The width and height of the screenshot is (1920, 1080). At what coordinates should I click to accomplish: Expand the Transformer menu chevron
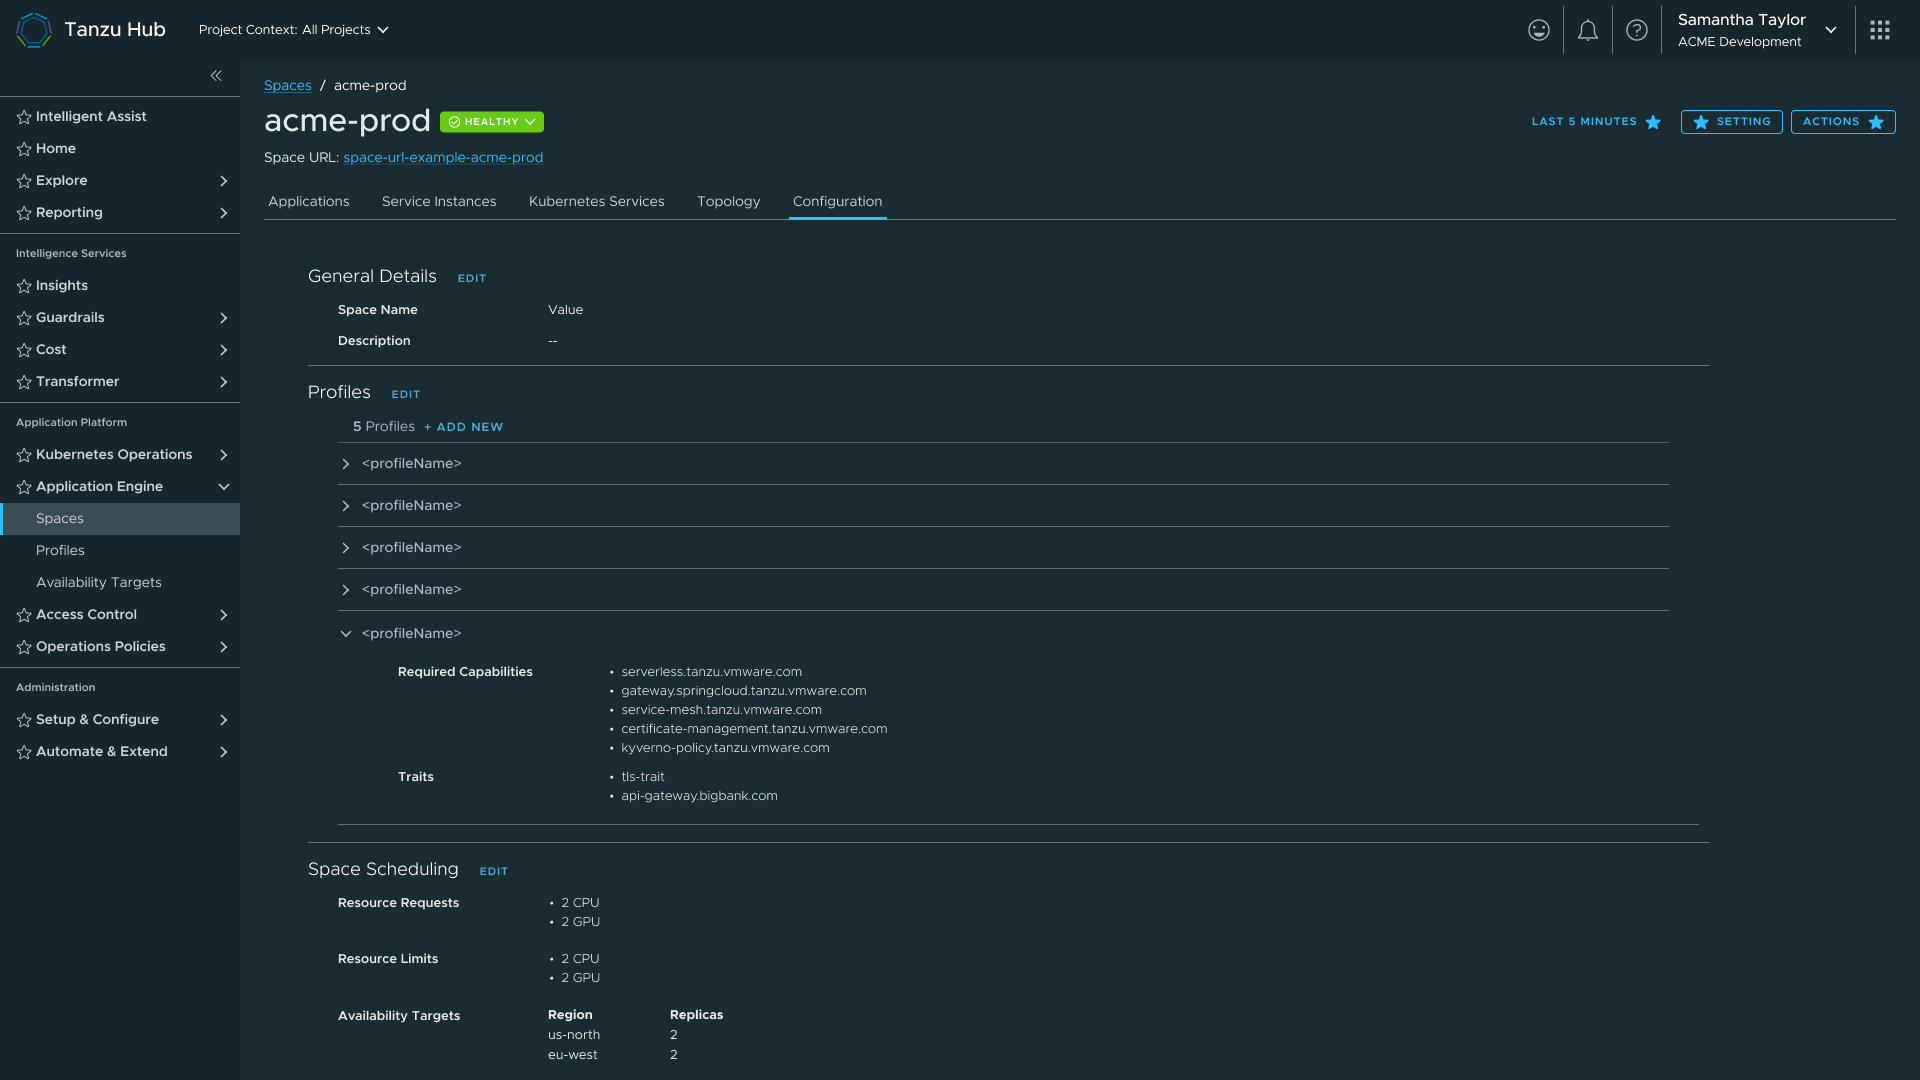(224, 382)
